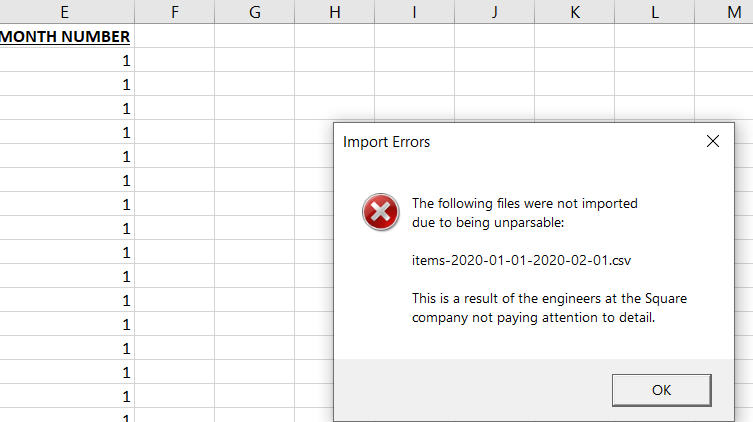753x422 pixels.
Task: Click the Import Errors title bar
Action: (500, 142)
